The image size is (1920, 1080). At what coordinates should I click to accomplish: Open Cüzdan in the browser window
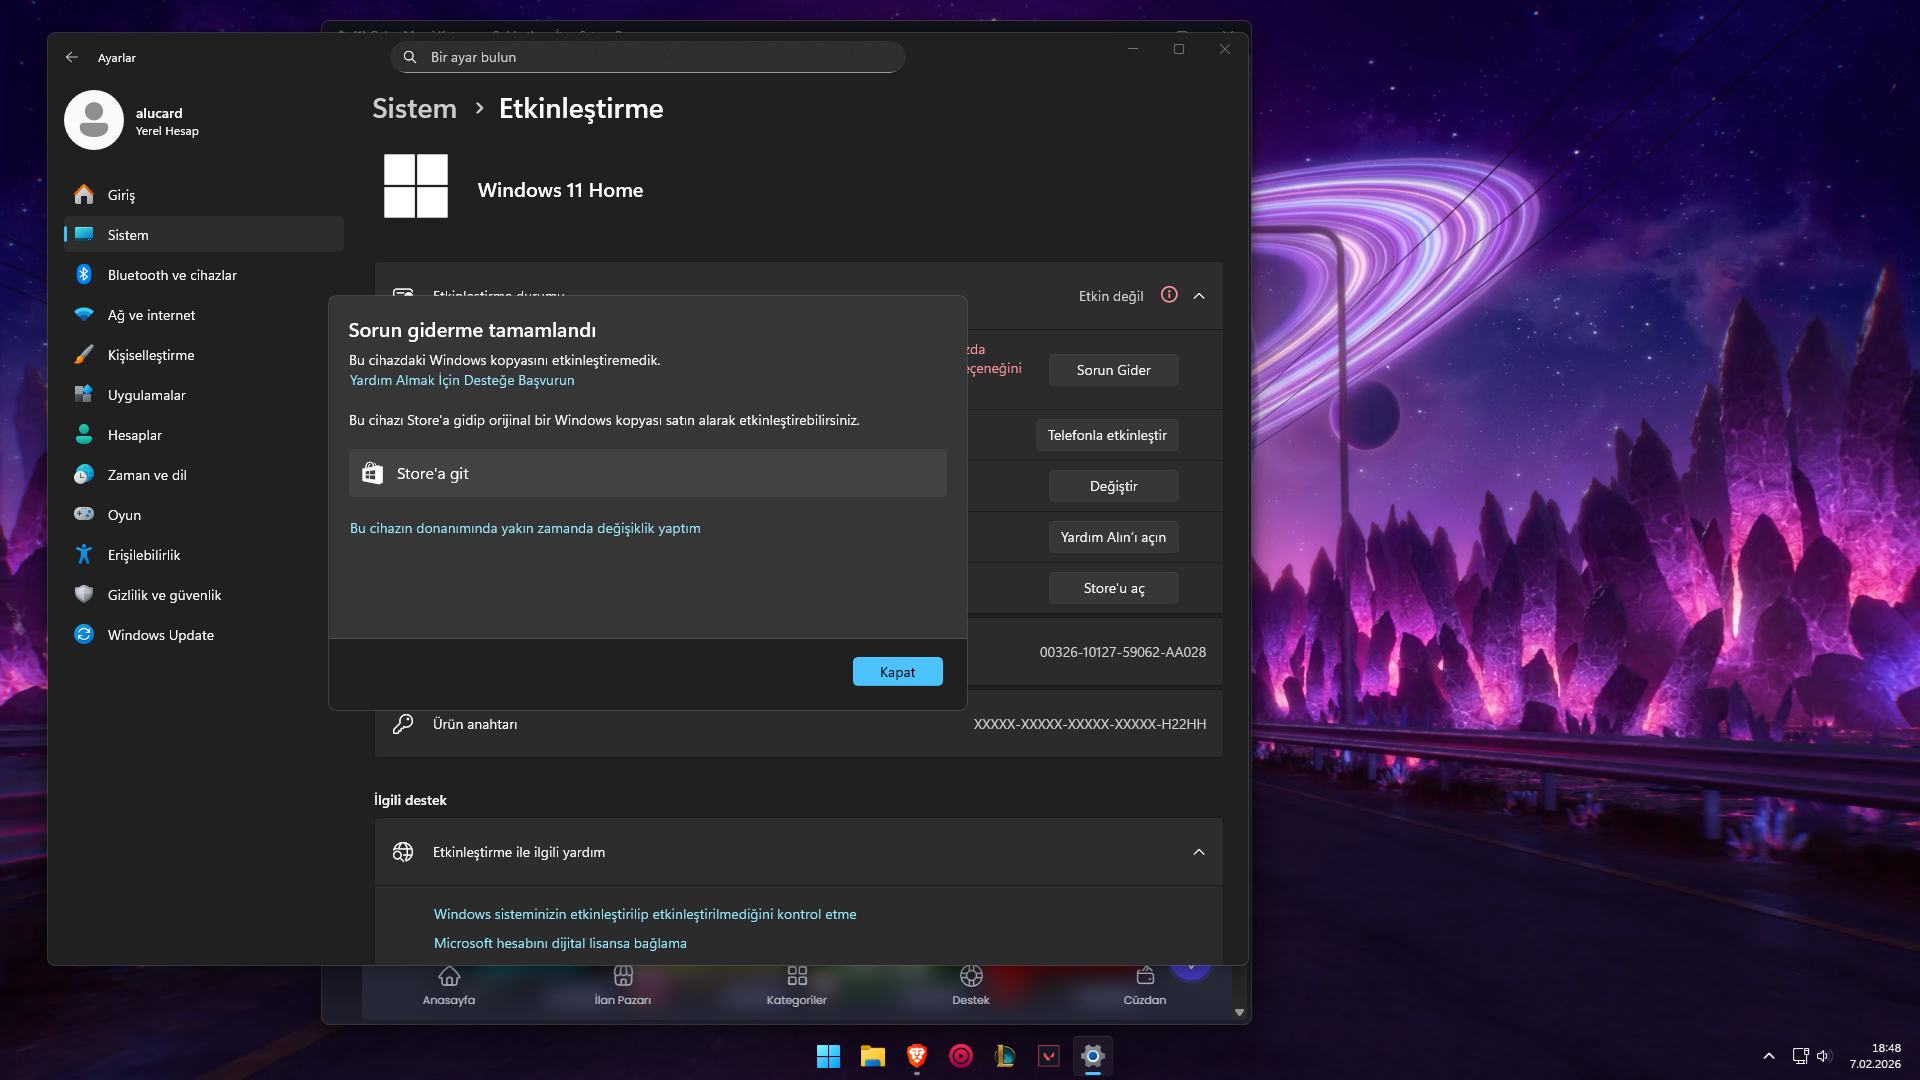coord(1145,985)
